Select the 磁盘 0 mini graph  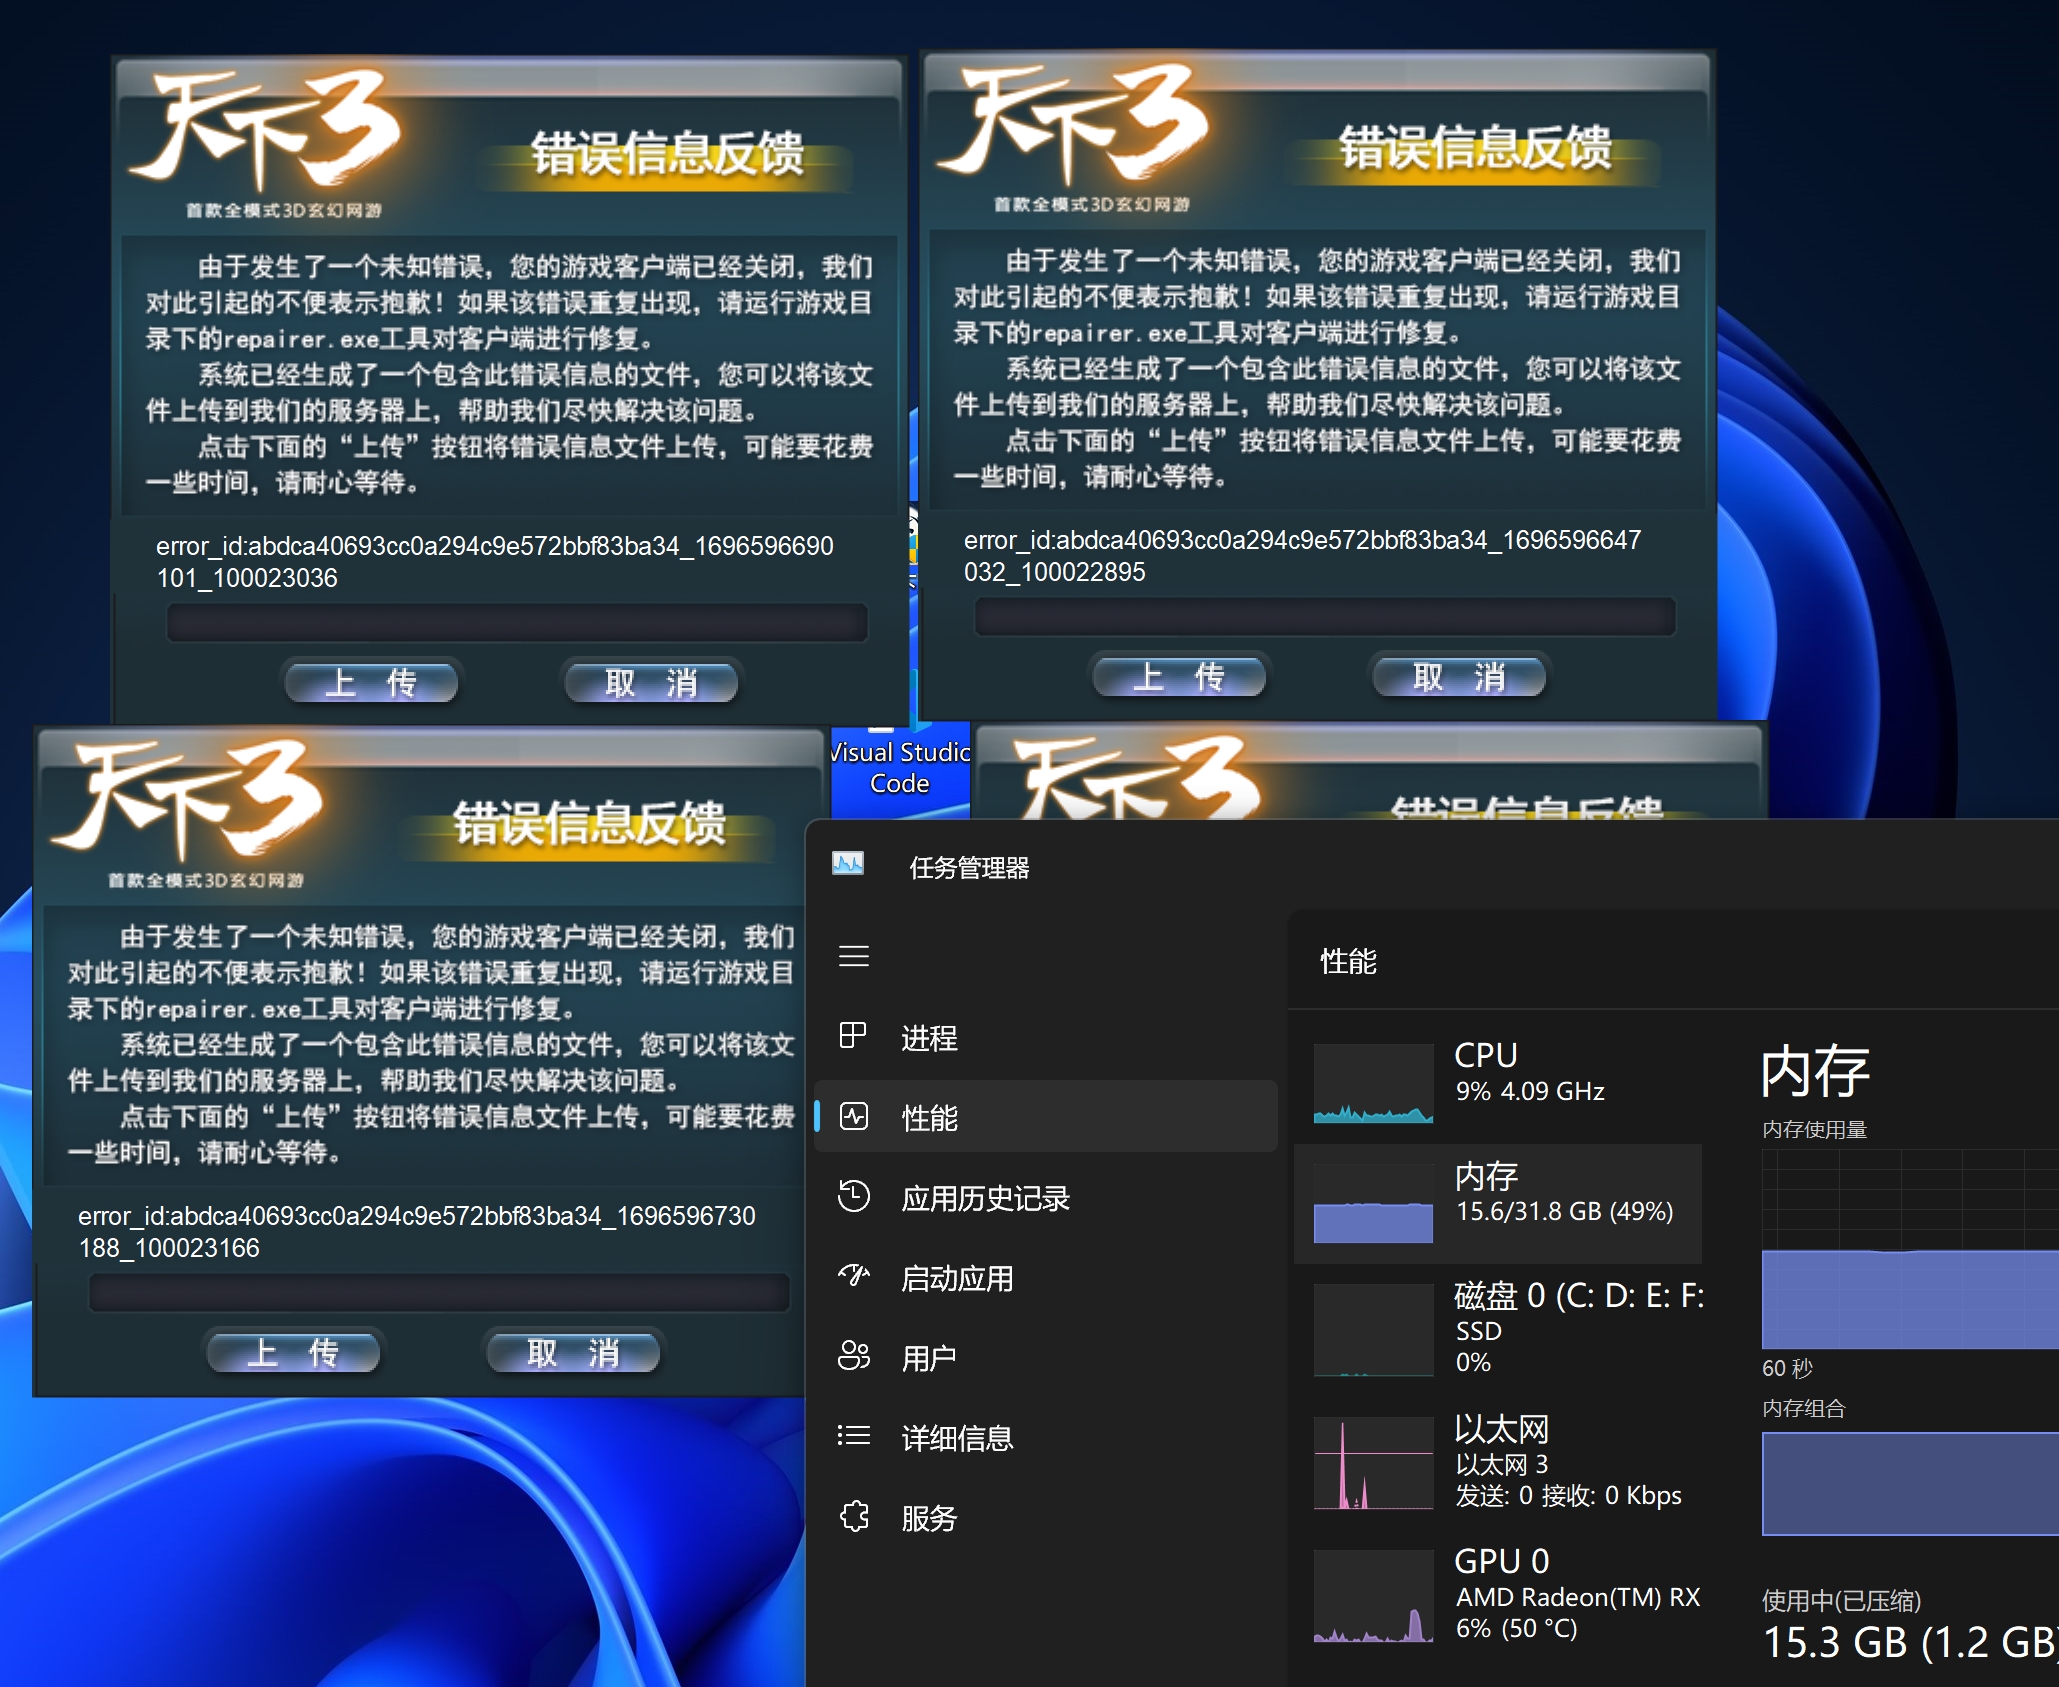click(1373, 1330)
